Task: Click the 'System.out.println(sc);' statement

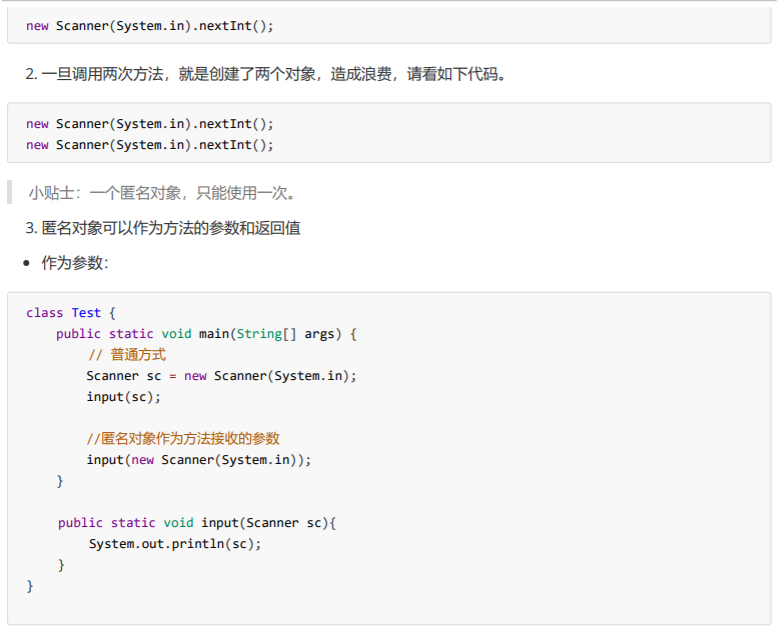Action: tap(175, 544)
